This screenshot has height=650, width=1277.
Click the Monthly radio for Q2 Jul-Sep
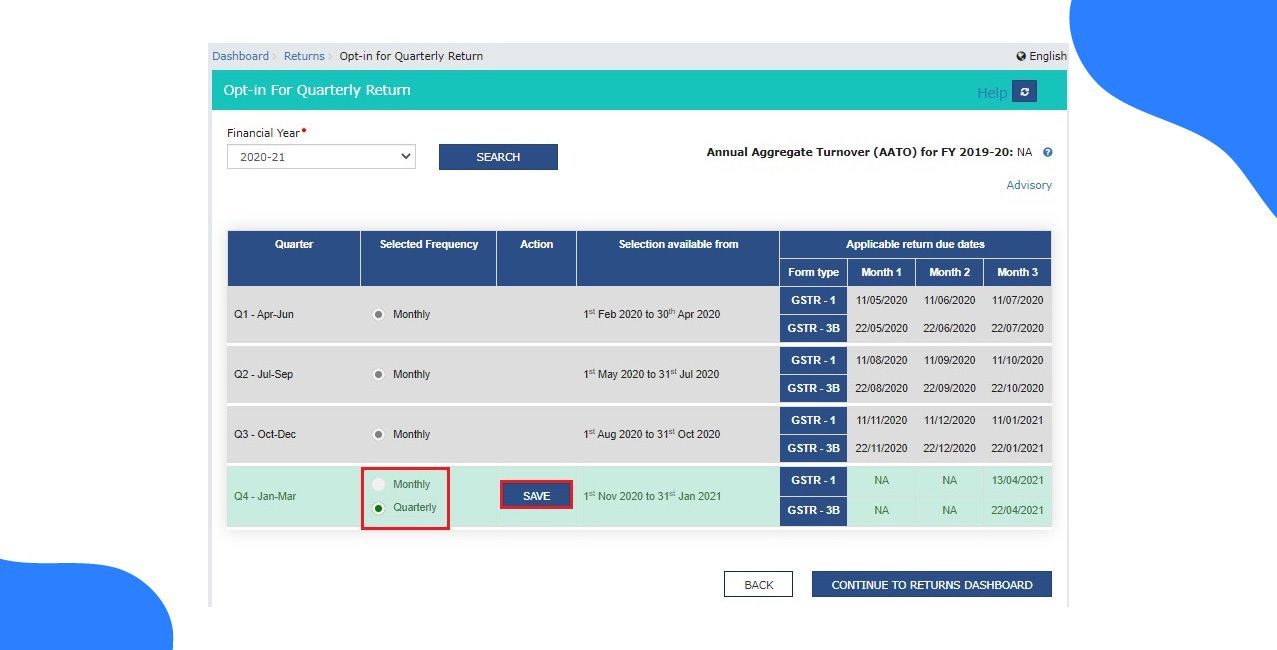tap(378, 373)
